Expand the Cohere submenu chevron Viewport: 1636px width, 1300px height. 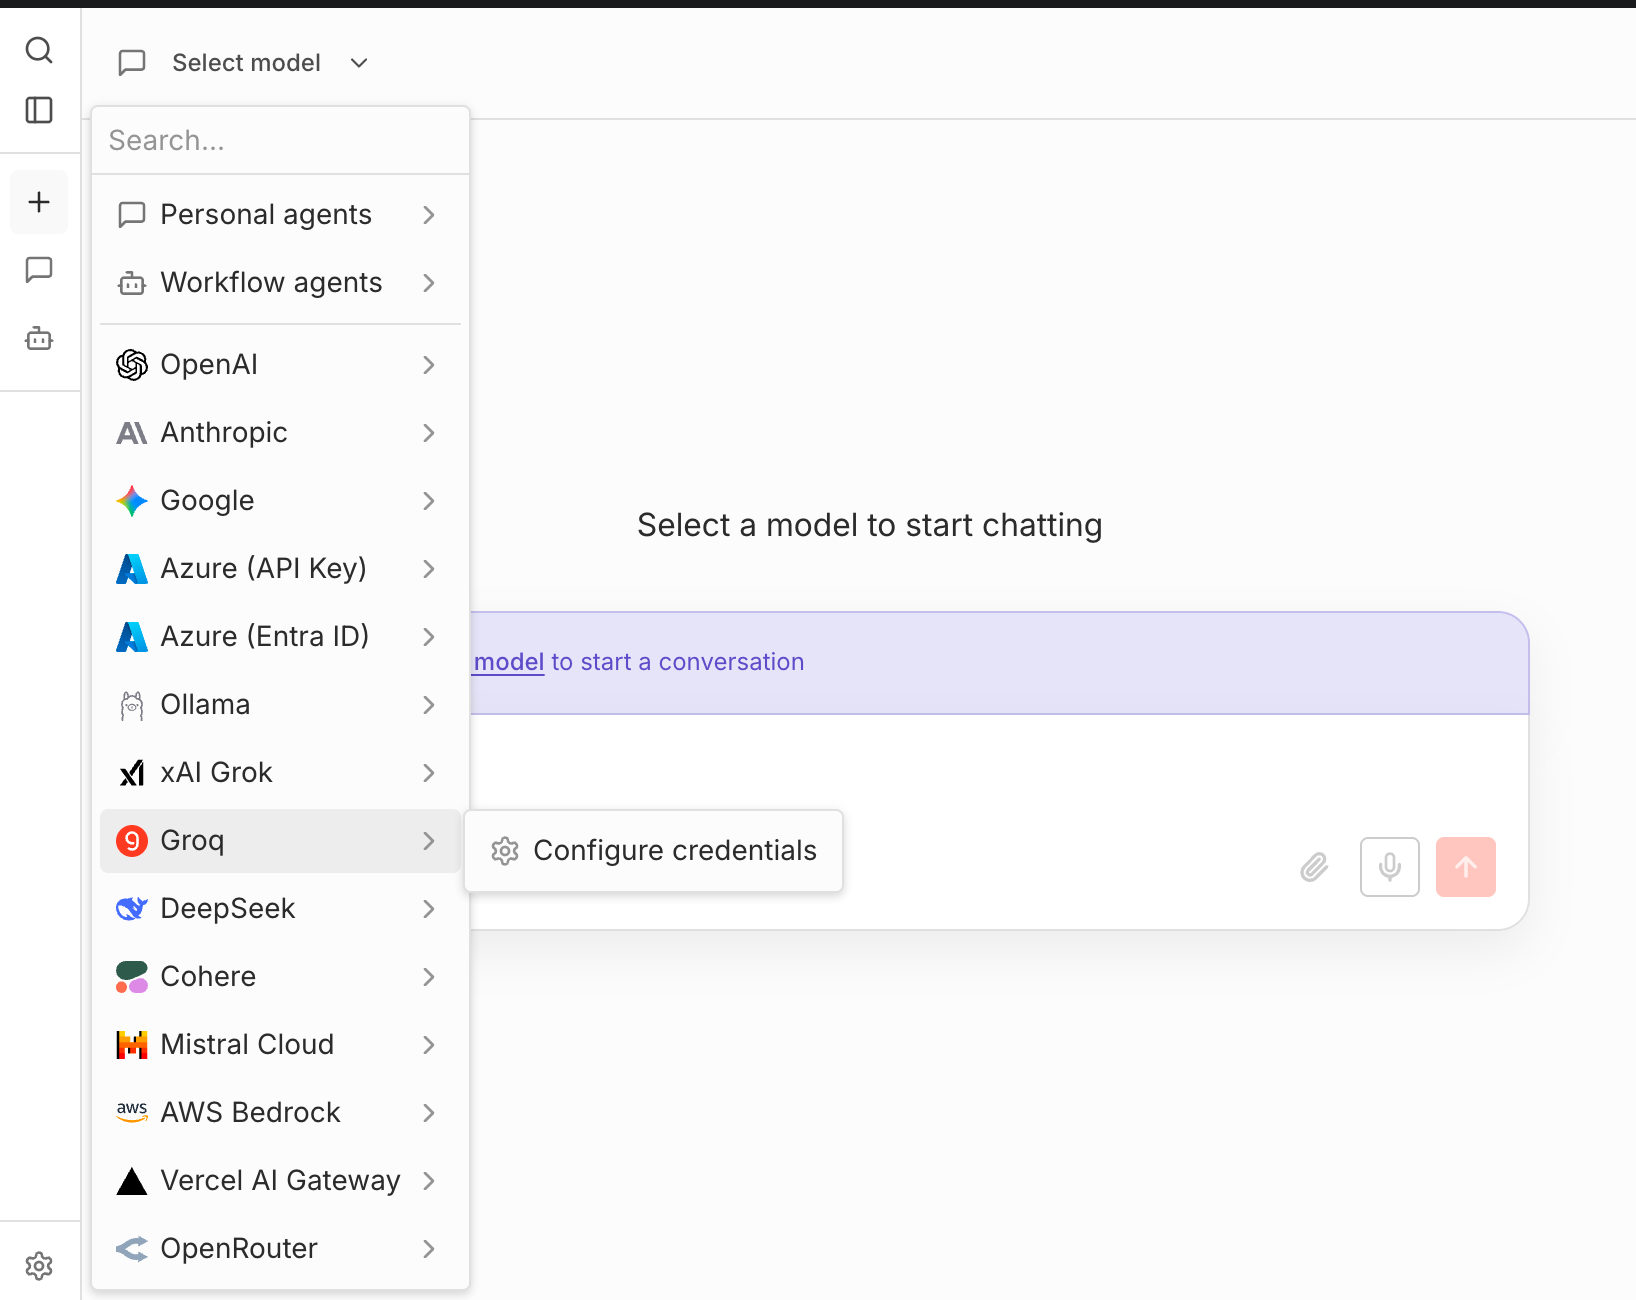click(429, 977)
